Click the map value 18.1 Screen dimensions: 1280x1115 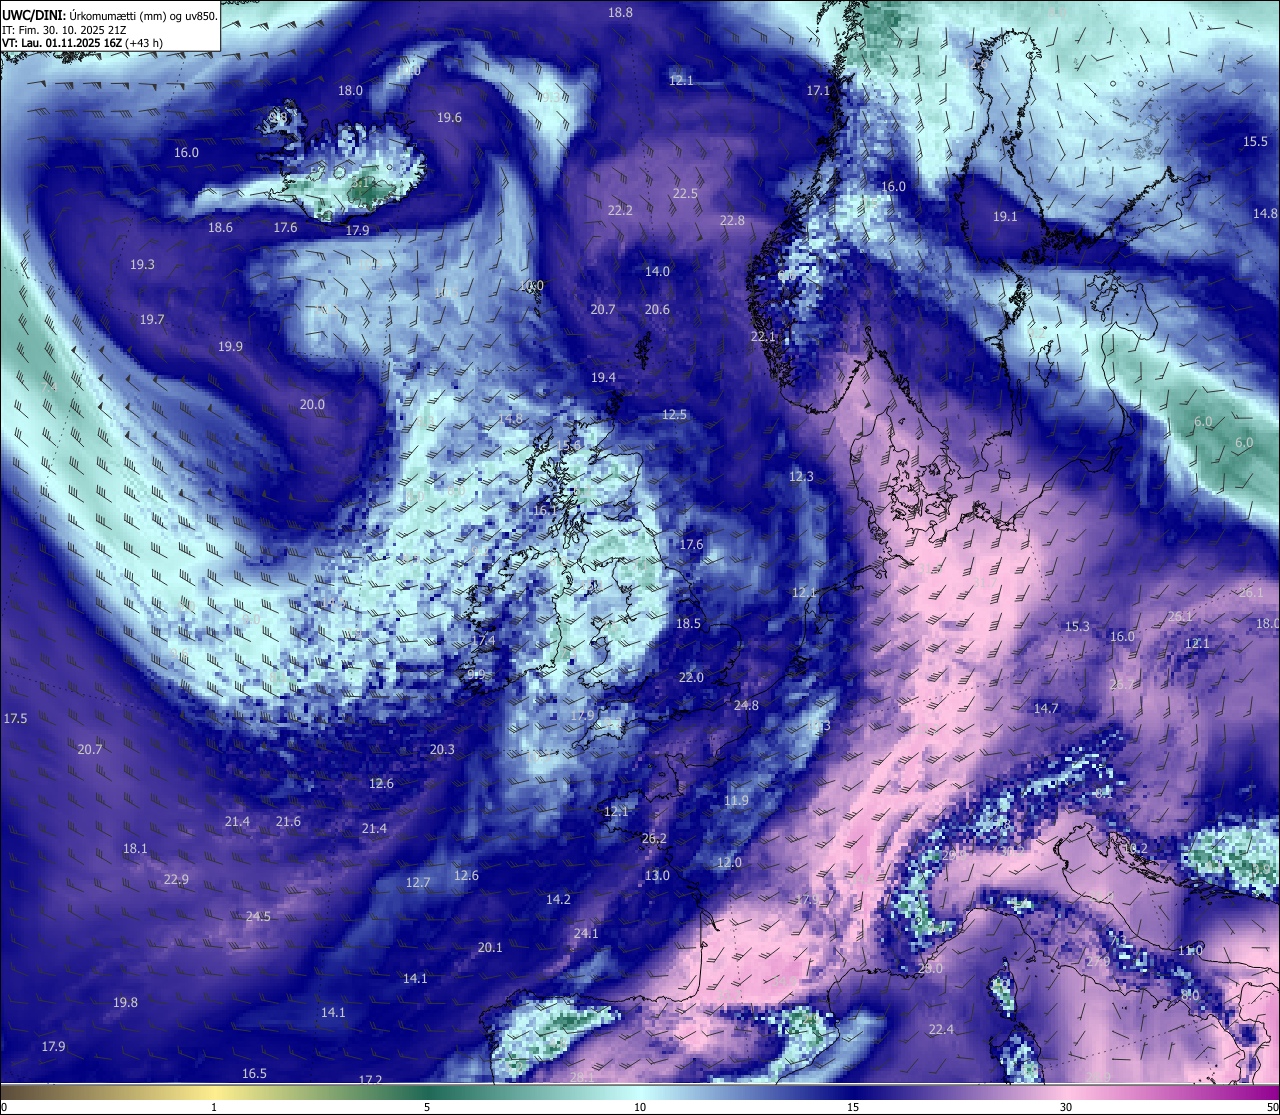coord(135,848)
